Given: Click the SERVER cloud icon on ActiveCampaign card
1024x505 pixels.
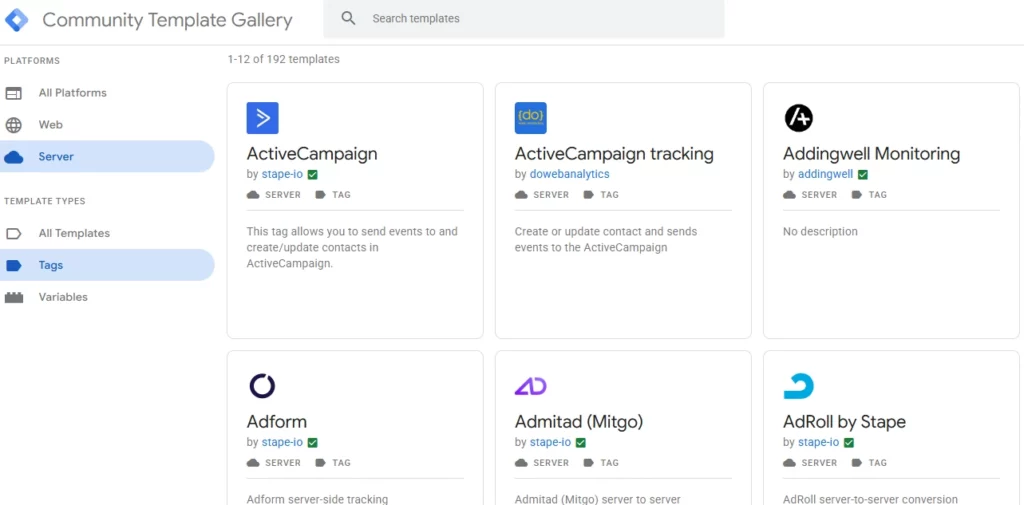Looking at the screenshot, I should coord(253,195).
